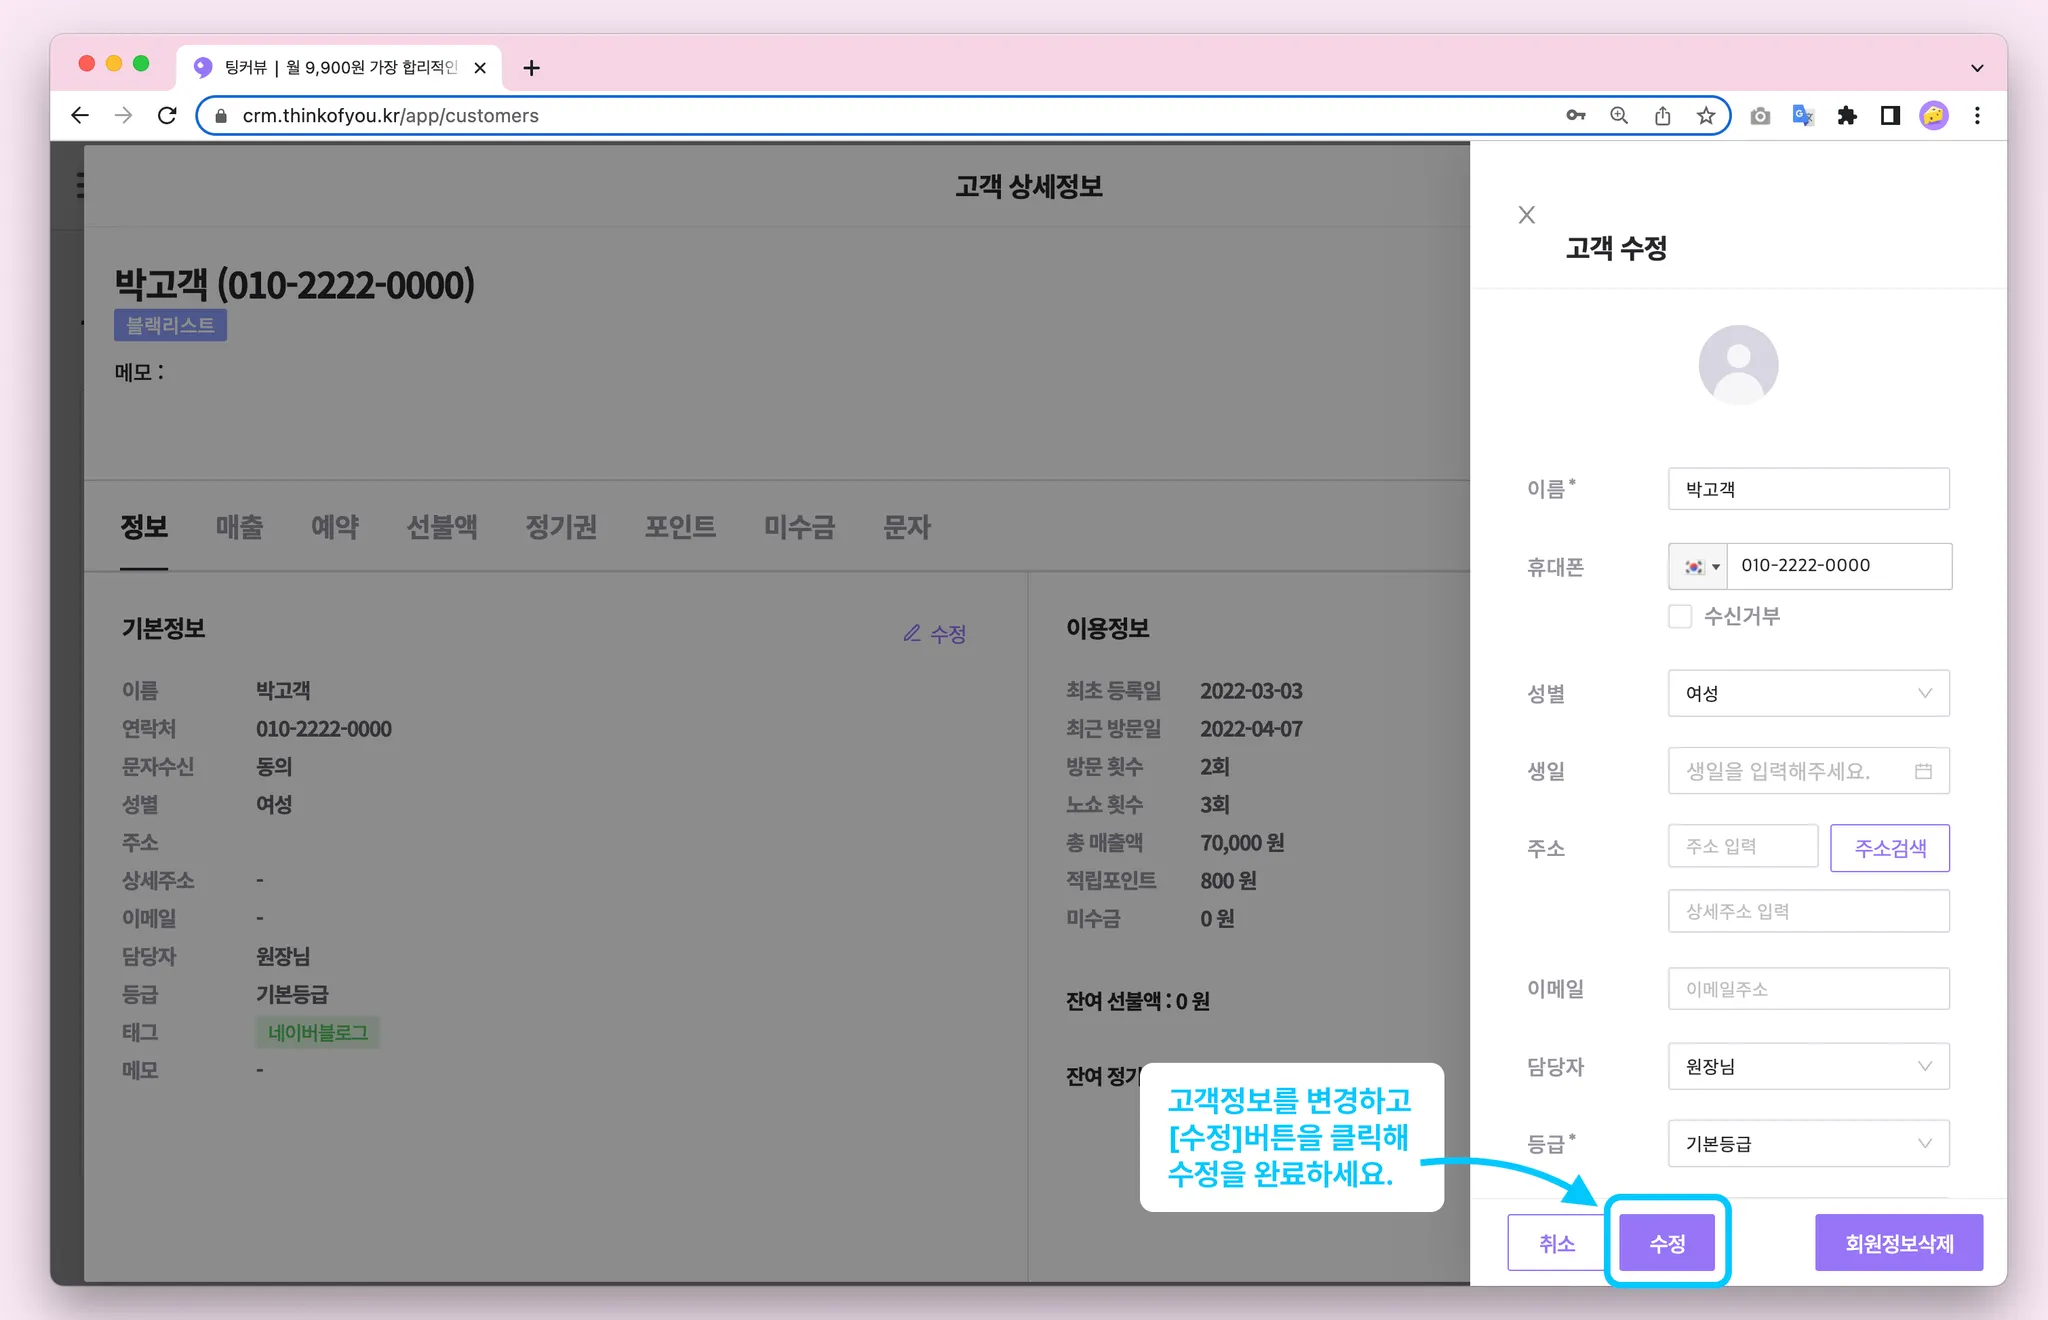
Task: Click the browser reload icon
Action: tap(167, 116)
